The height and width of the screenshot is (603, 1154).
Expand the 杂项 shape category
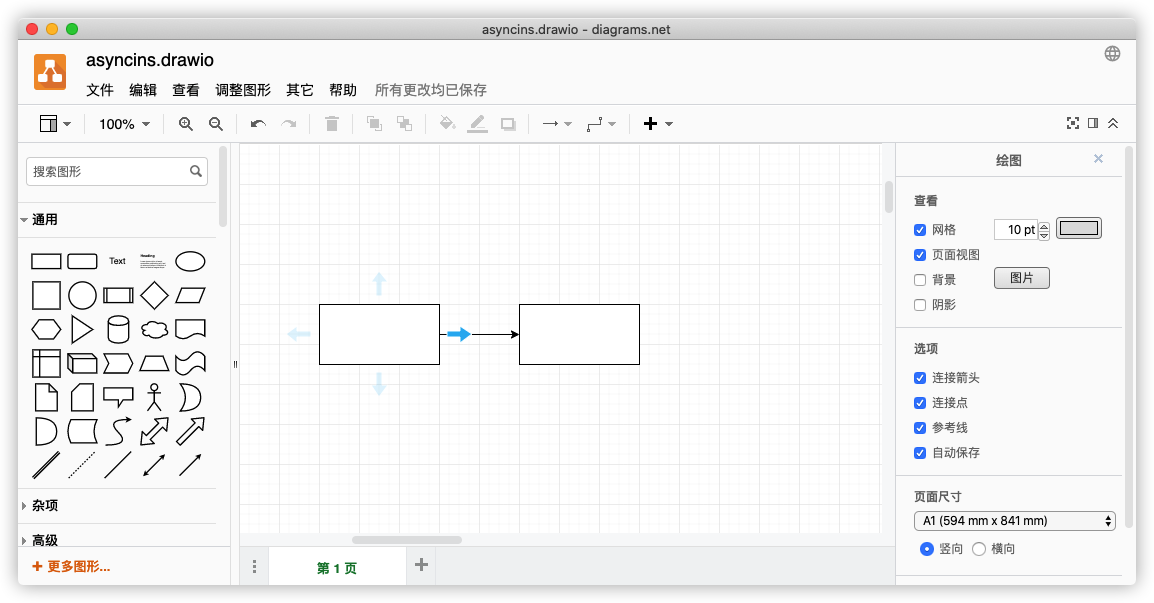tap(45, 506)
